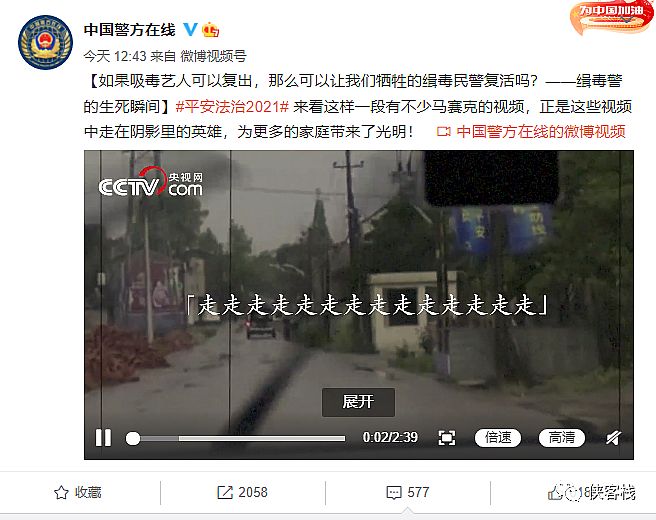Open the 中国警方在线 profile avatar

click(45, 42)
